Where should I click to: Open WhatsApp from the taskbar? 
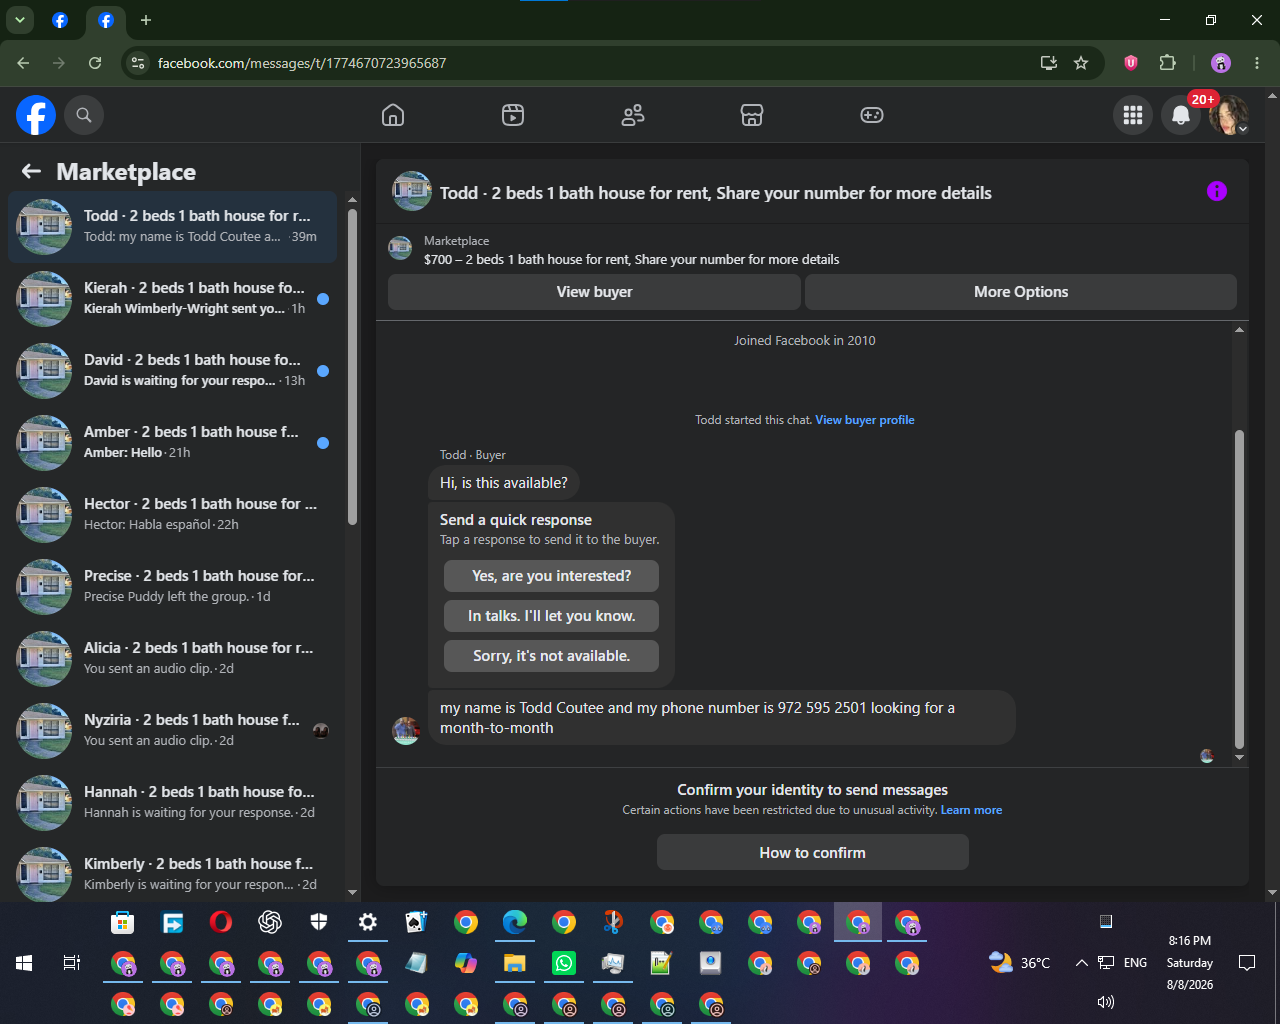tap(564, 963)
